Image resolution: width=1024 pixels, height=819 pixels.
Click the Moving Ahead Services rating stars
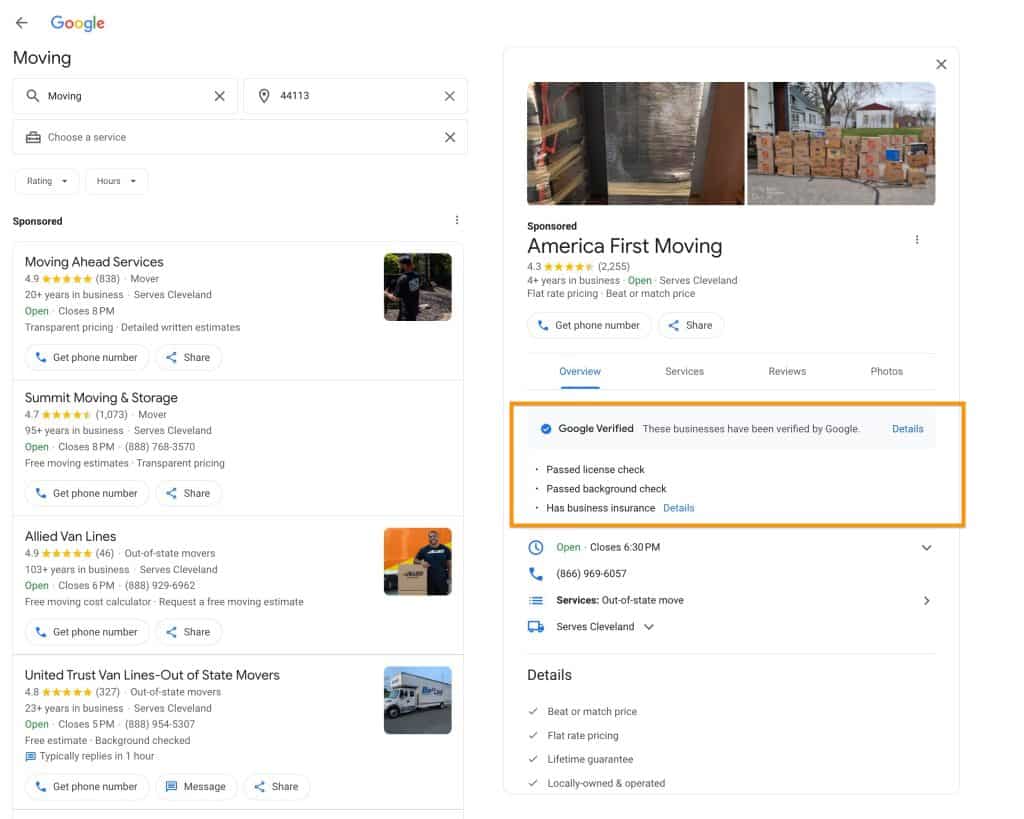pos(67,279)
